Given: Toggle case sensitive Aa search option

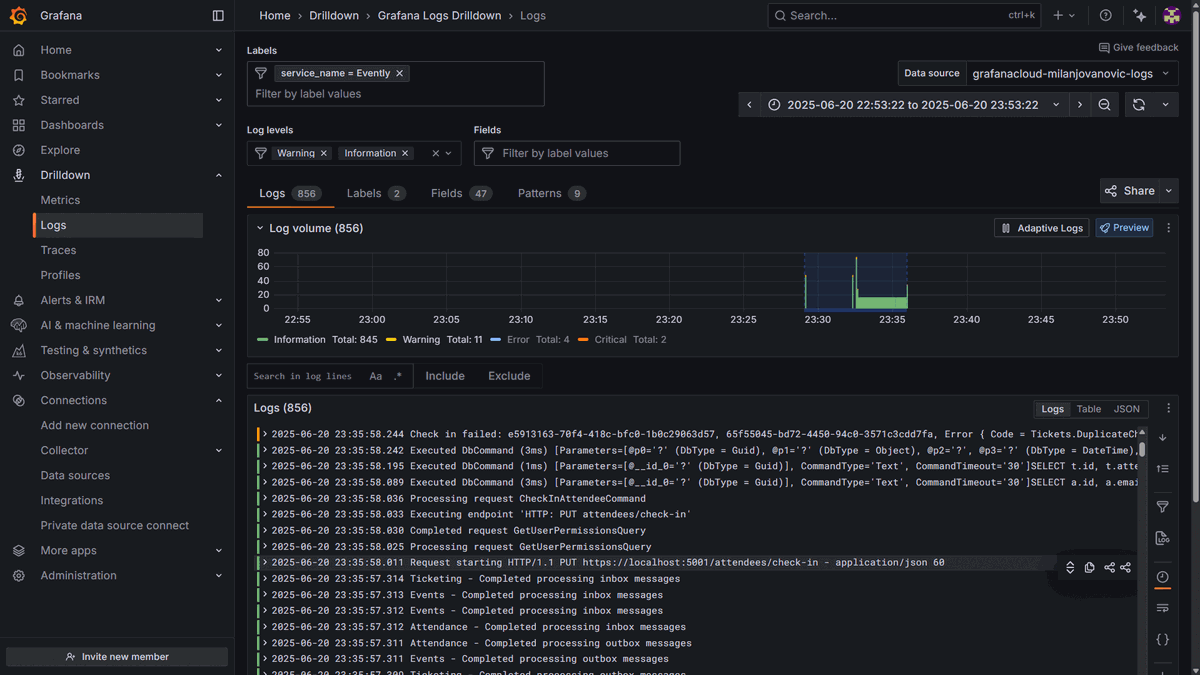Looking at the screenshot, I should click(x=376, y=376).
